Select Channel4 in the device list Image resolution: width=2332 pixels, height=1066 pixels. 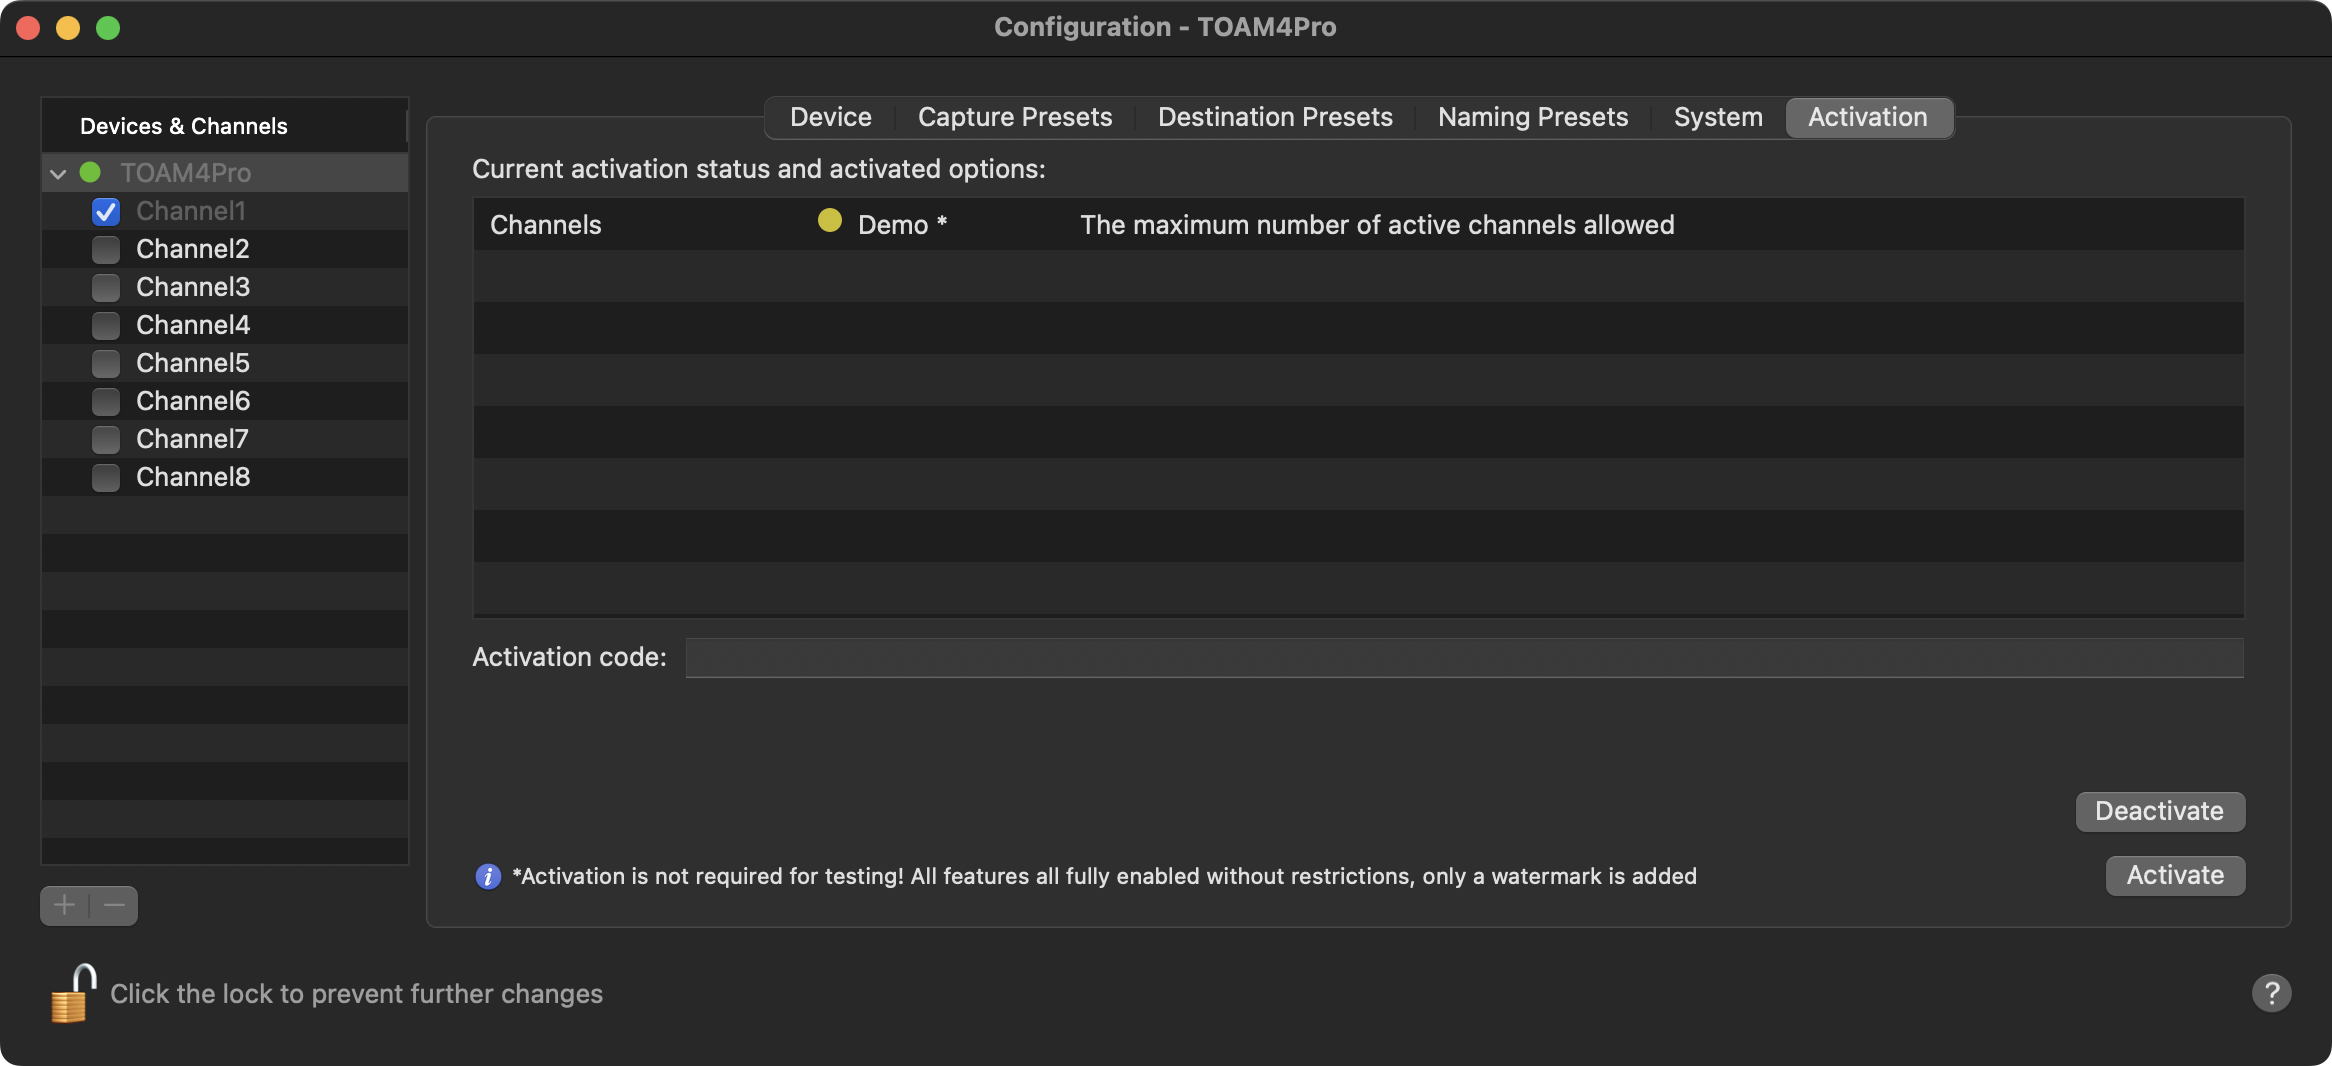pos(193,326)
